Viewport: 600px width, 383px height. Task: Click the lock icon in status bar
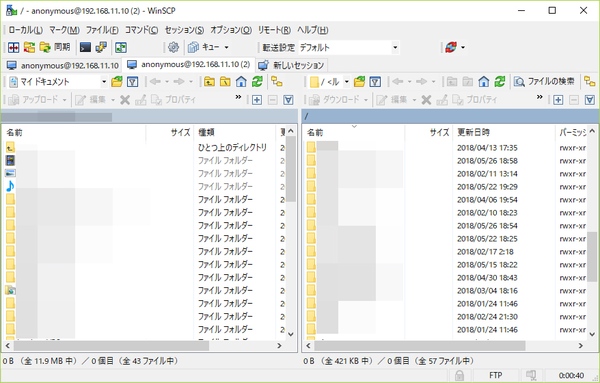click(459, 375)
